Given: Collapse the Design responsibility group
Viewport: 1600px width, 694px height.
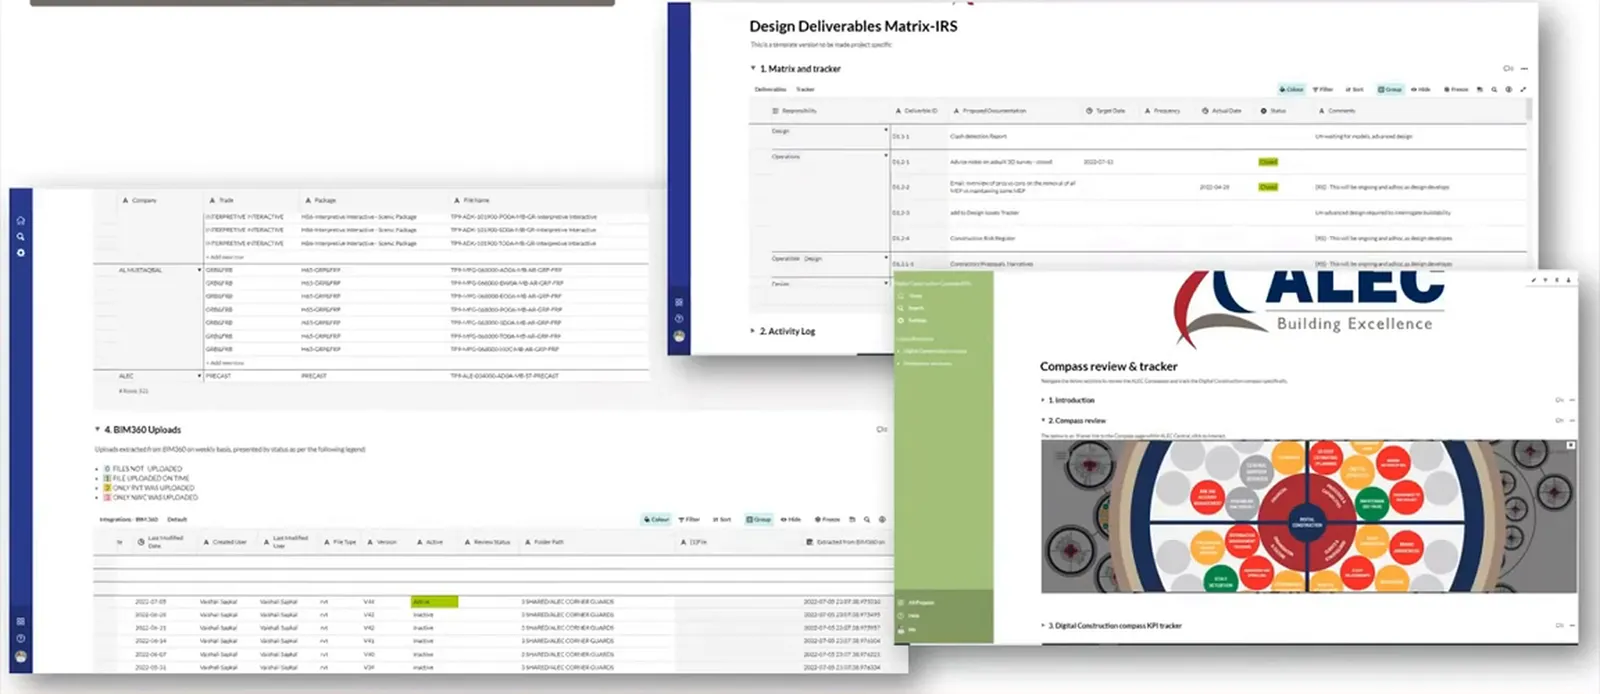Looking at the screenshot, I should click(886, 130).
